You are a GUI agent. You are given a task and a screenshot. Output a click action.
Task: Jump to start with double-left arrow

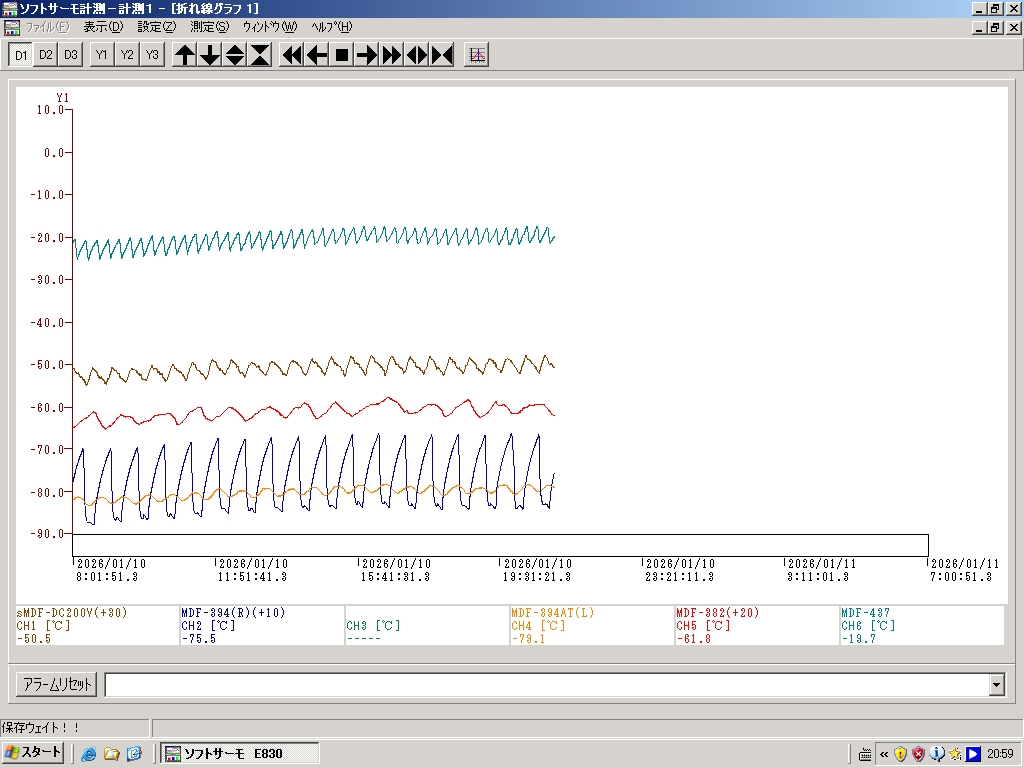(292, 55)
